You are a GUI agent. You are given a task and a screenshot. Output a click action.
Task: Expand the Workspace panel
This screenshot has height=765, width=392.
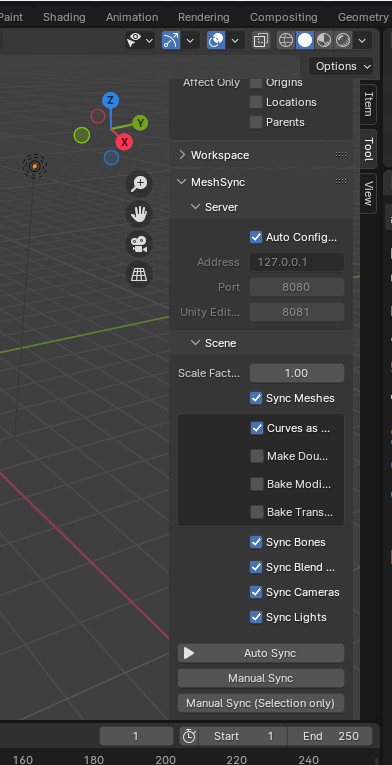182,155
